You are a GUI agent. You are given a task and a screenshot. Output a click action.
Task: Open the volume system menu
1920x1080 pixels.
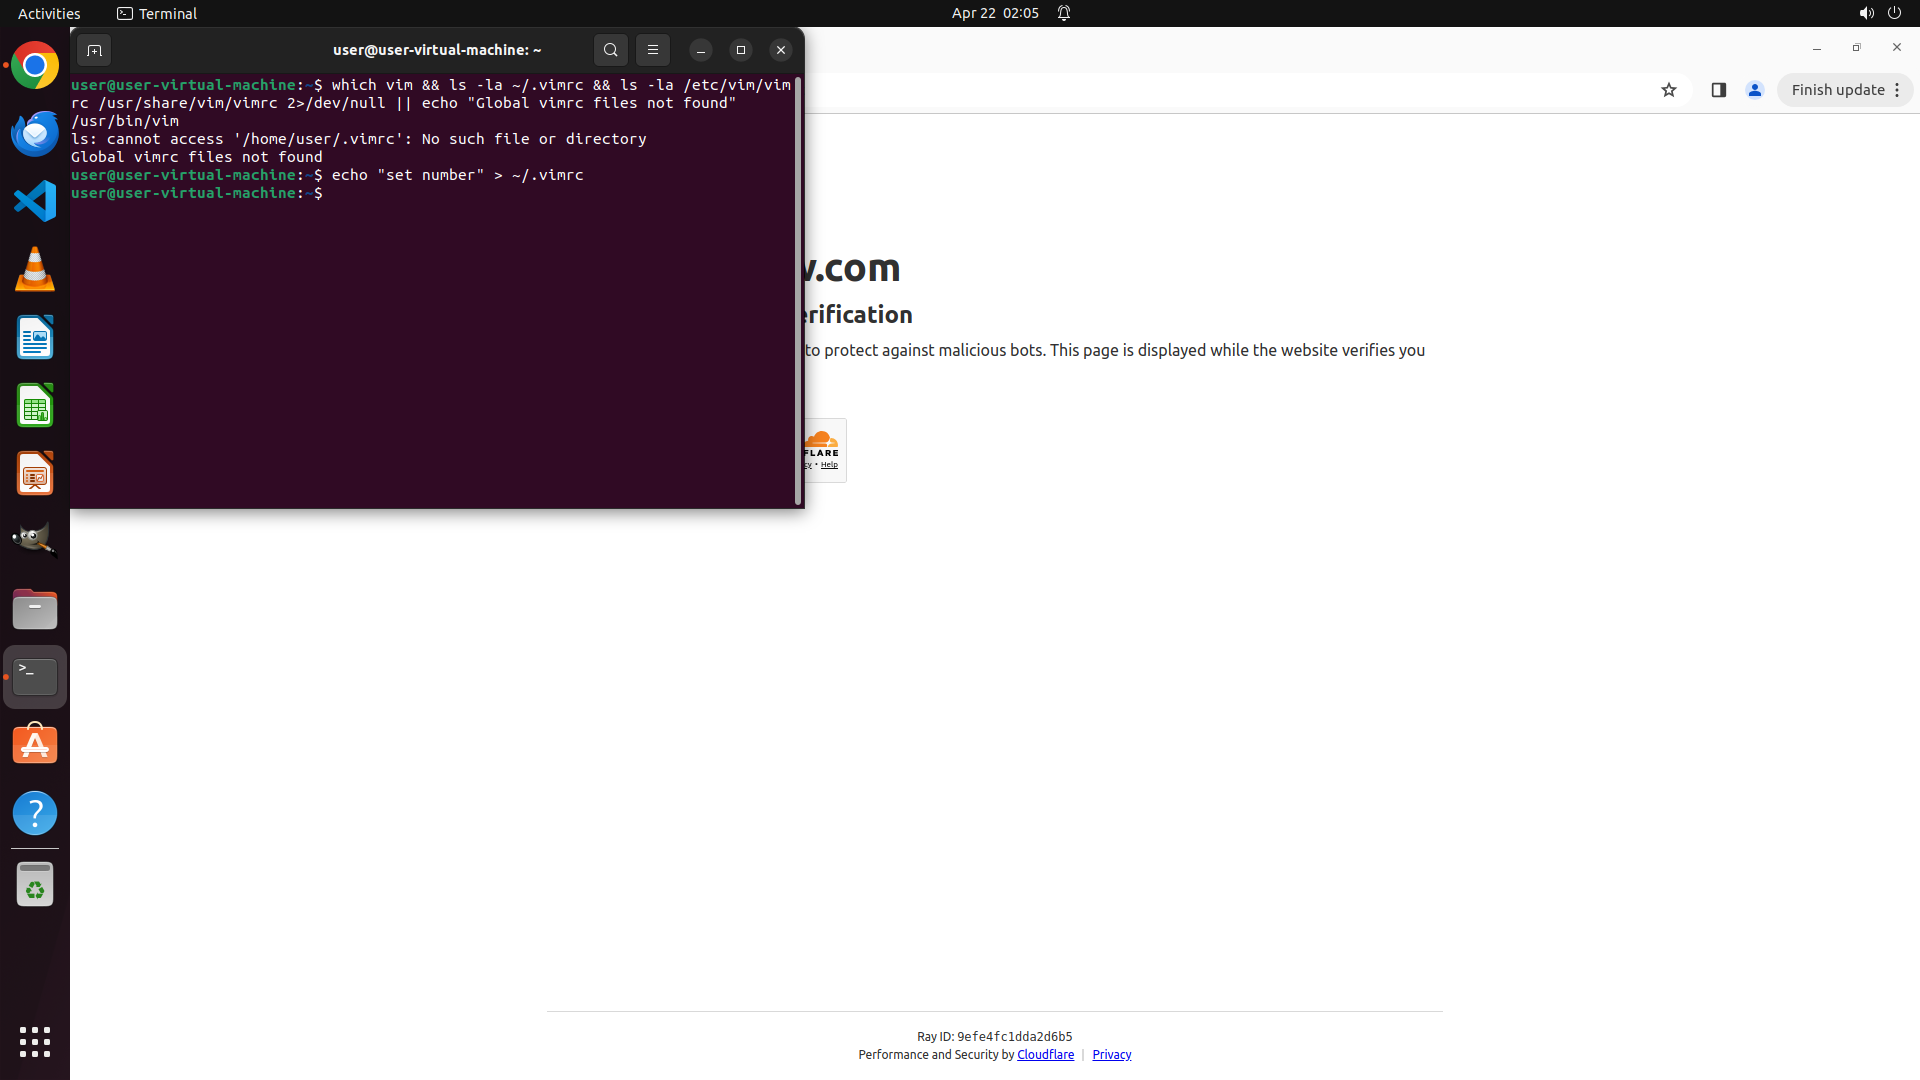pyautogui.click(x=1865, y=13)
